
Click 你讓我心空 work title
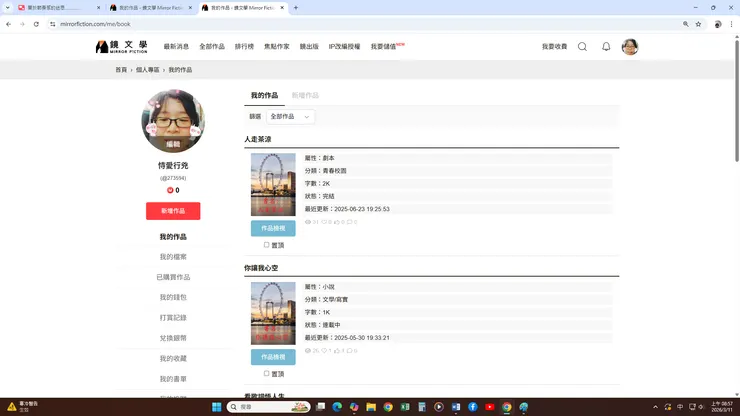[261, 268]
